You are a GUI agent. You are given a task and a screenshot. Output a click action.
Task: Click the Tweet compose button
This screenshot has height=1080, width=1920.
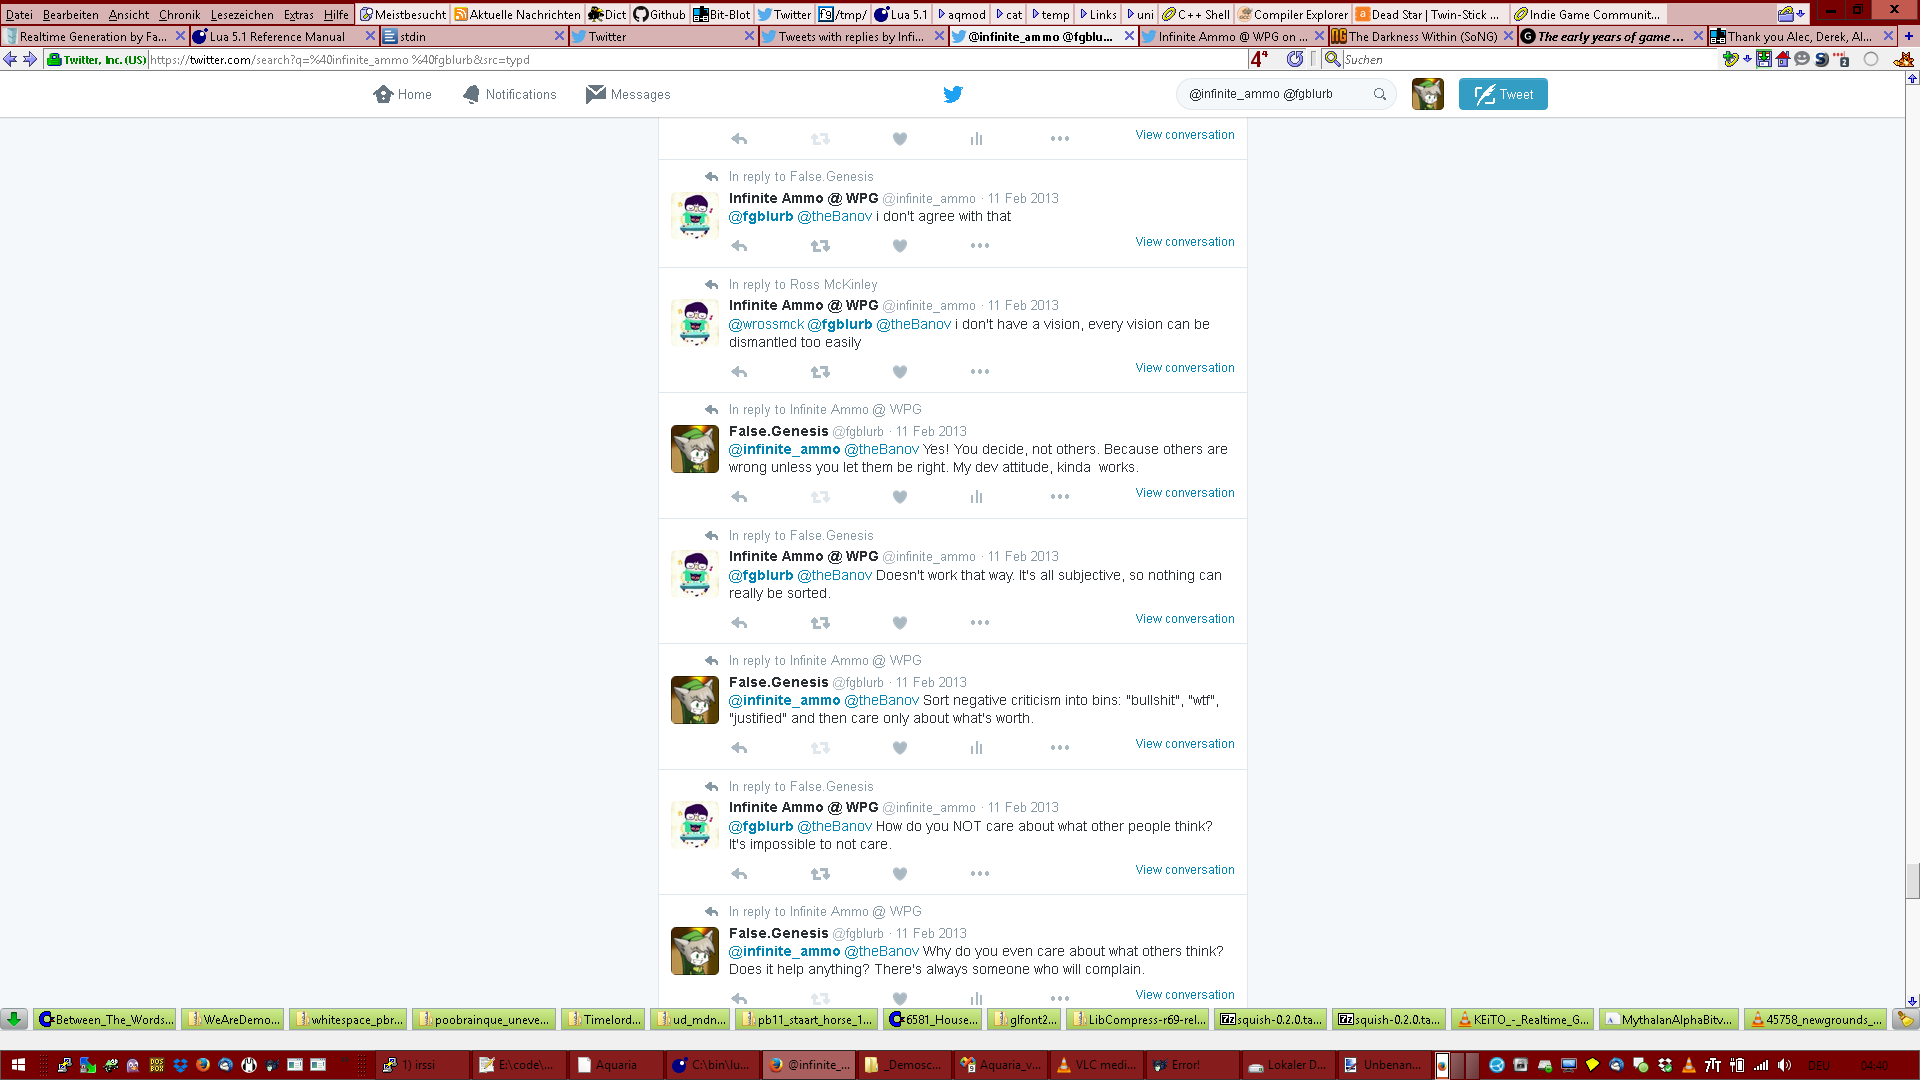(x=1502, y=94)
